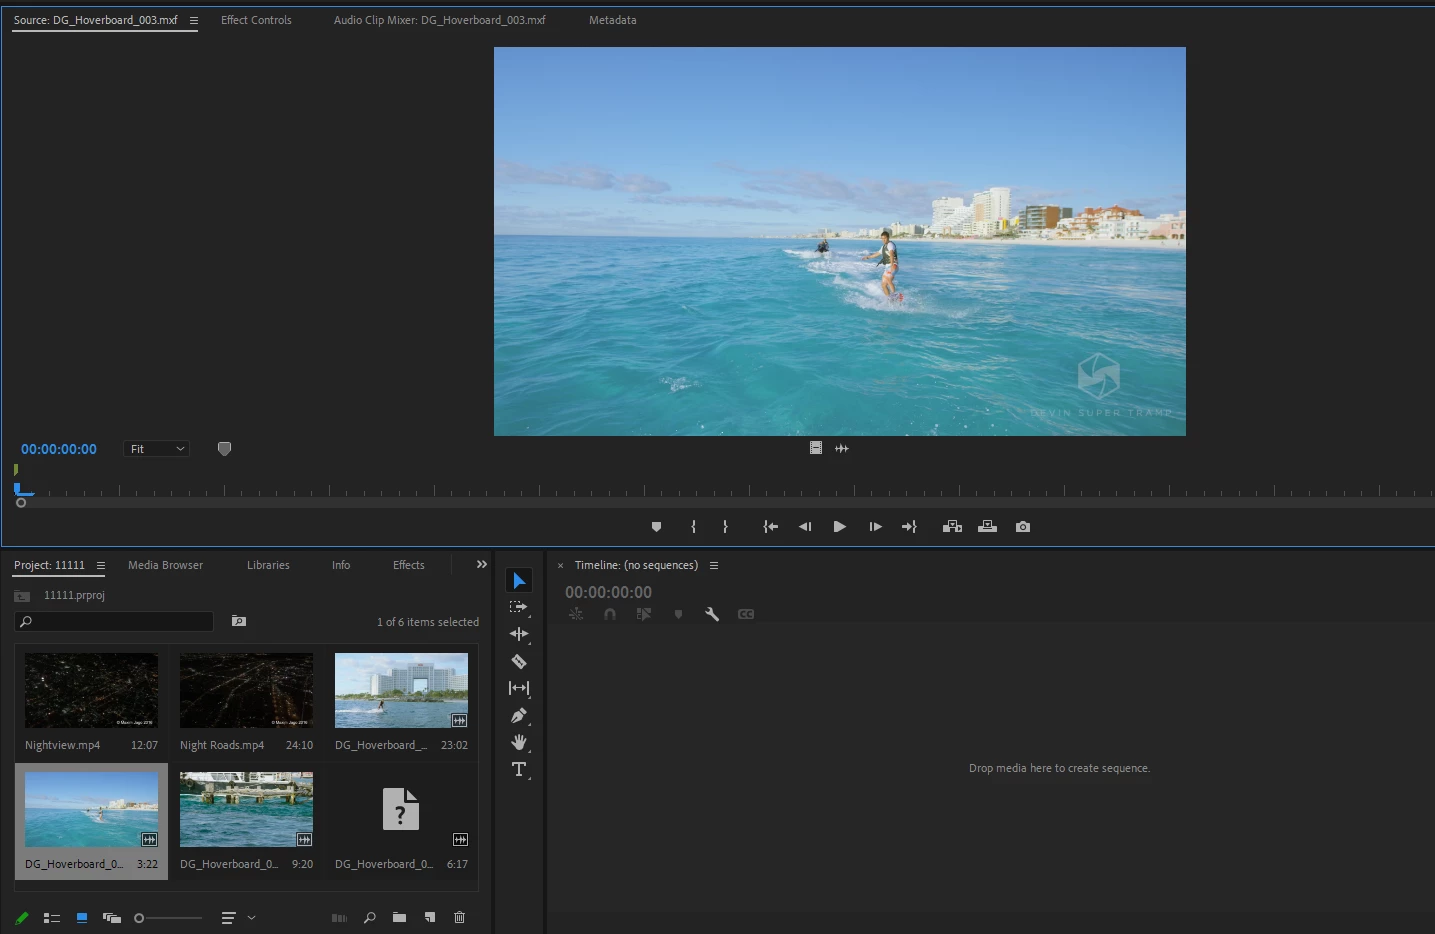Click the Insert button in Source monitor
1435x934 pixels.
point(952,527)
